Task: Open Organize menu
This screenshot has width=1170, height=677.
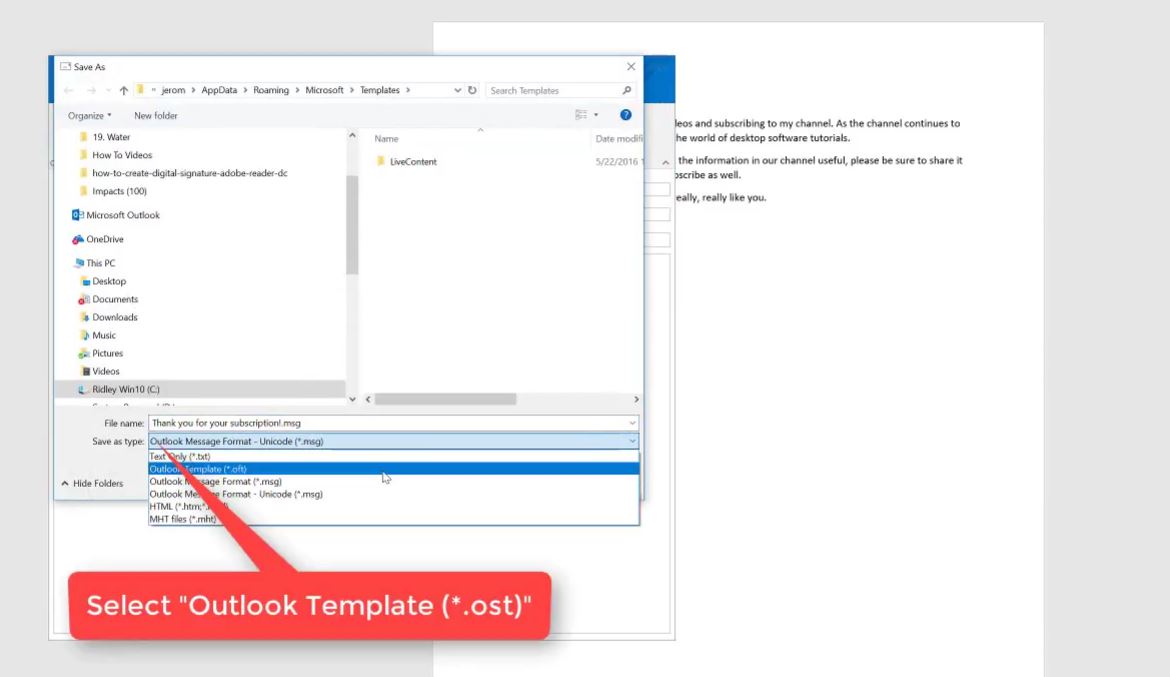Action: pos(90,116)
